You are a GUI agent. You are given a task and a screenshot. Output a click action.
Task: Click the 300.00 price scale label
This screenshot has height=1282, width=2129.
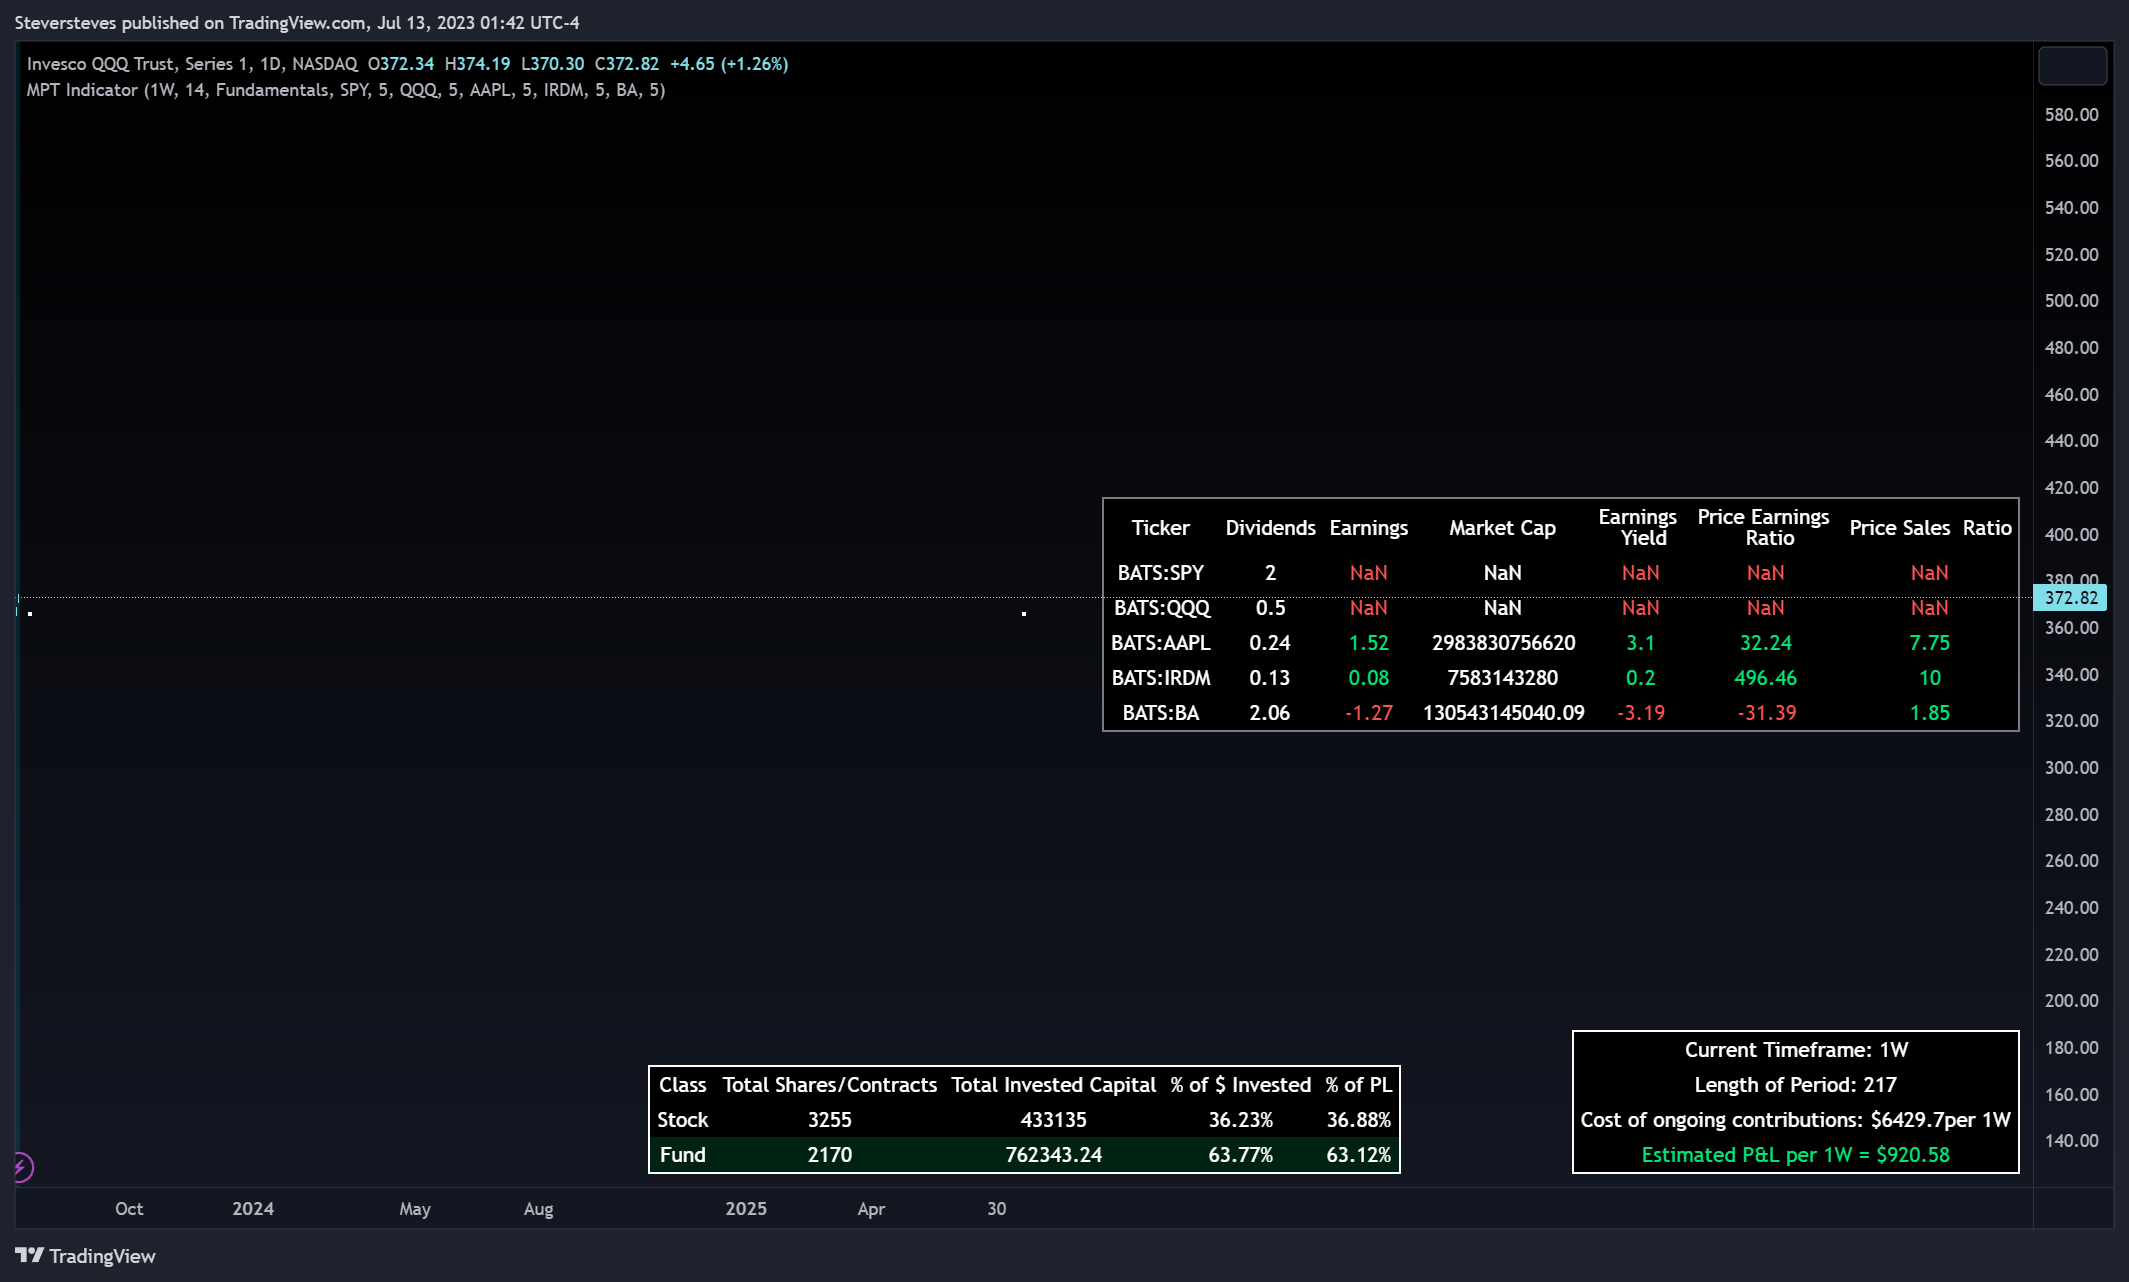(x=2071, y=768)
